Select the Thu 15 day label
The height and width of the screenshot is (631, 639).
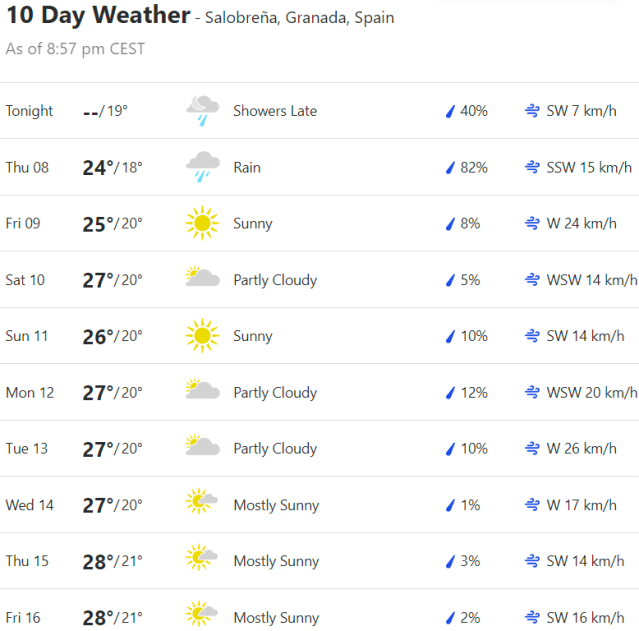(x=27, y=561)
